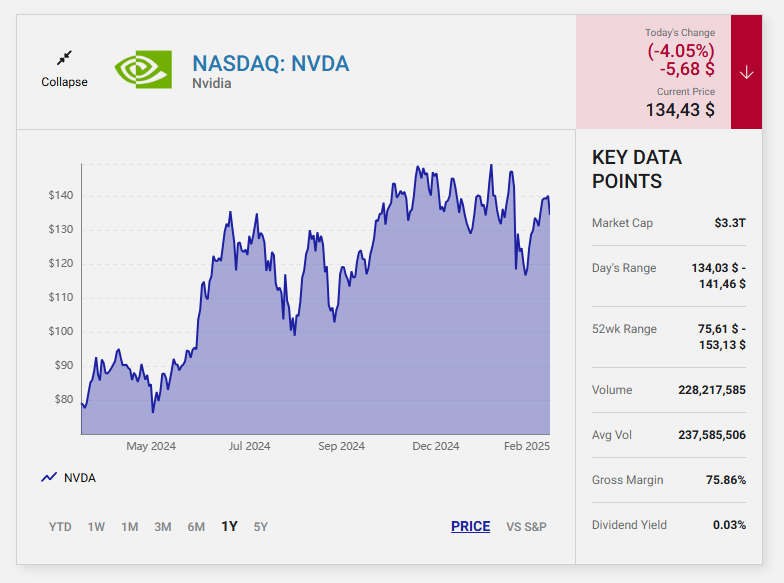
Task: Click the Today's Change label
Action: (680, 32)
